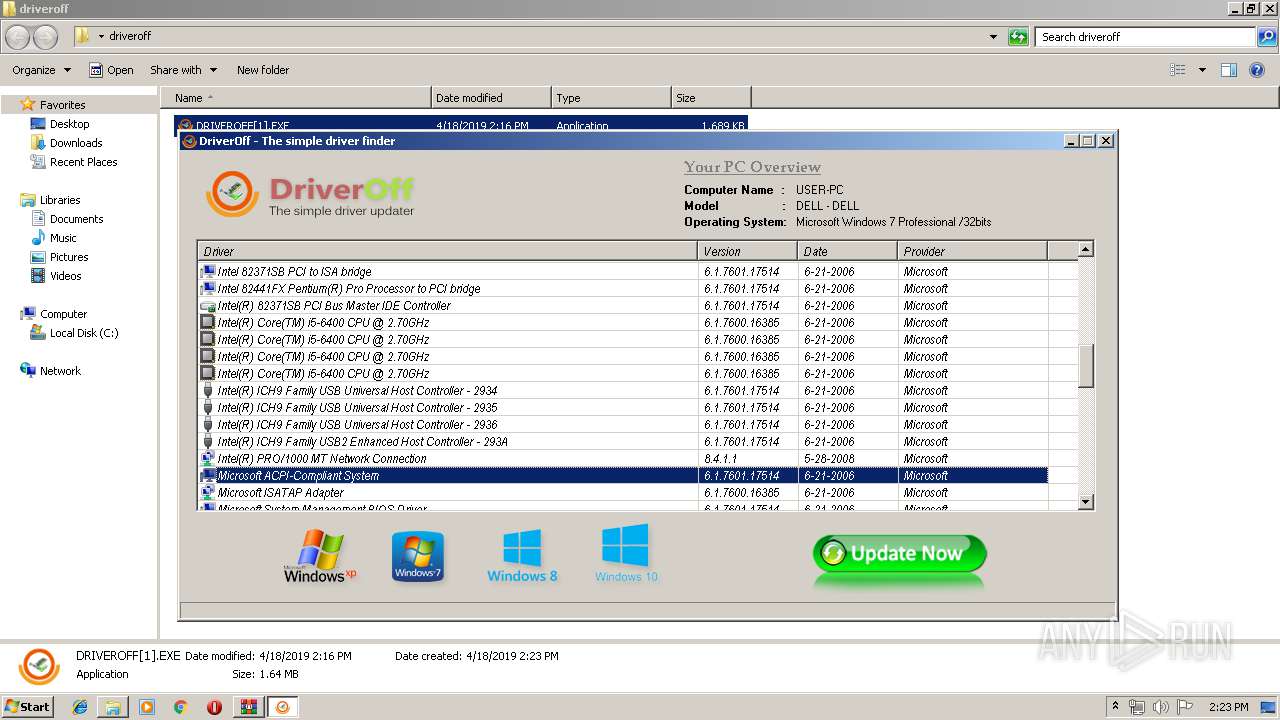Change the Explorer view layout icon
1280x720 pixels.
coord(1178,70)
